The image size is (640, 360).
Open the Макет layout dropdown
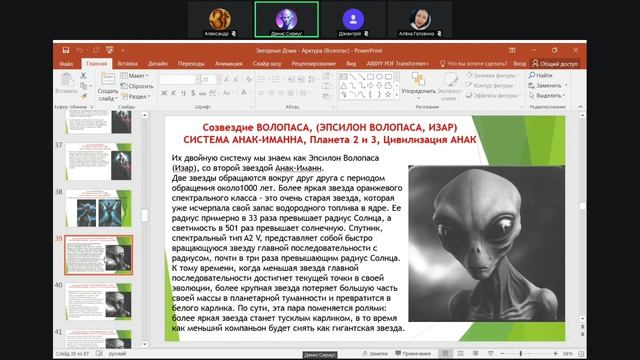pyautogui.click(x=135, y=76)
